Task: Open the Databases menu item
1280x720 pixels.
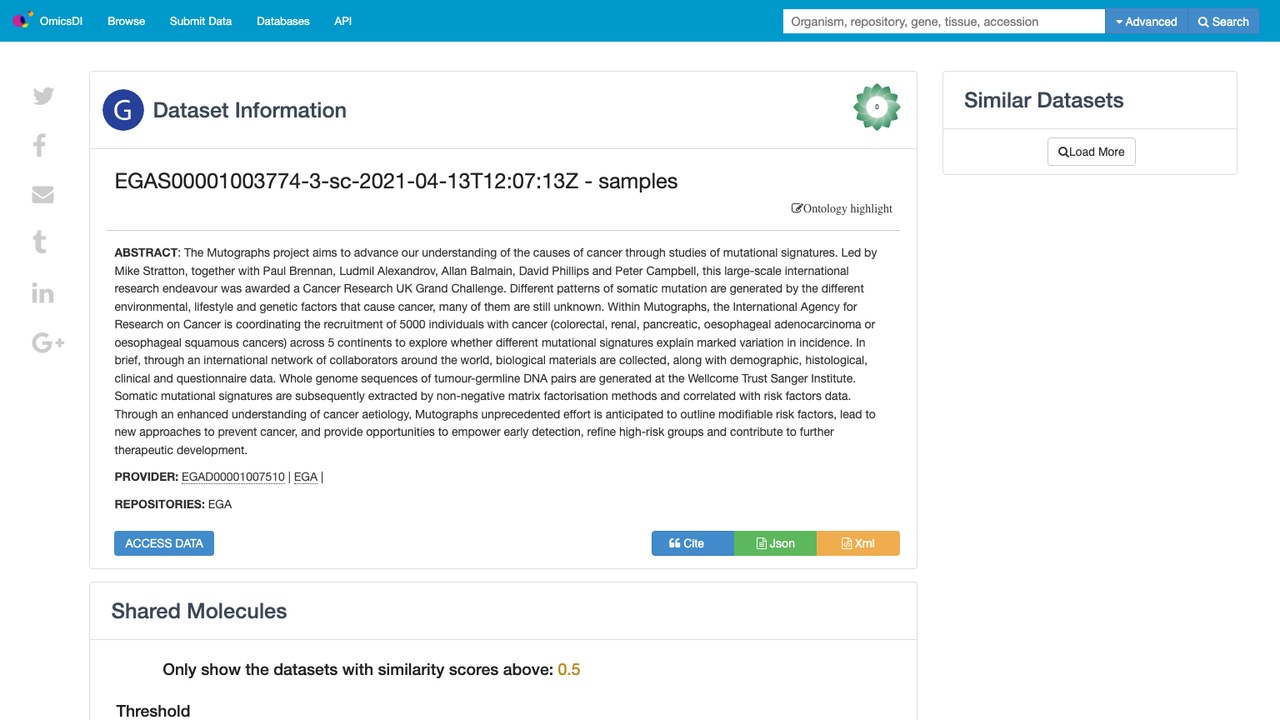Action: click(283, 21)
